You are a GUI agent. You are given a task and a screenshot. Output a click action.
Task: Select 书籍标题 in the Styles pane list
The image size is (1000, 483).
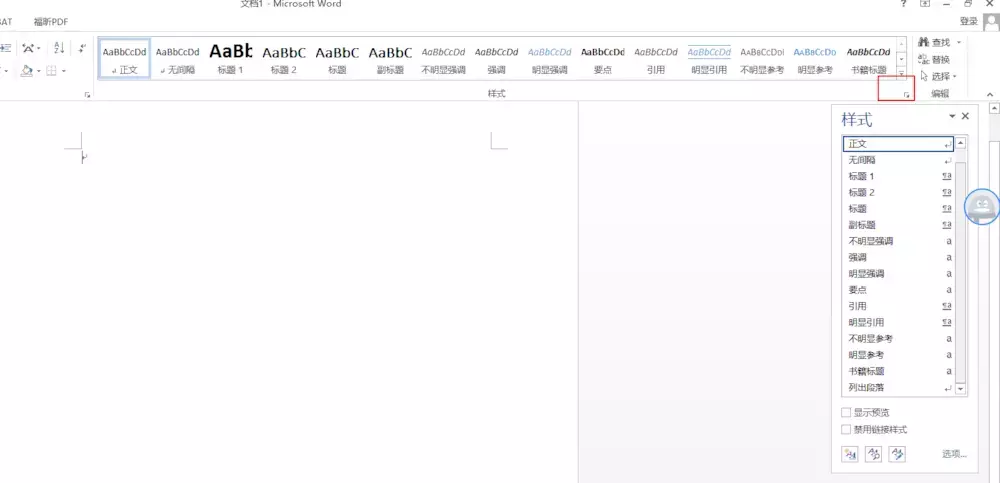899,371
